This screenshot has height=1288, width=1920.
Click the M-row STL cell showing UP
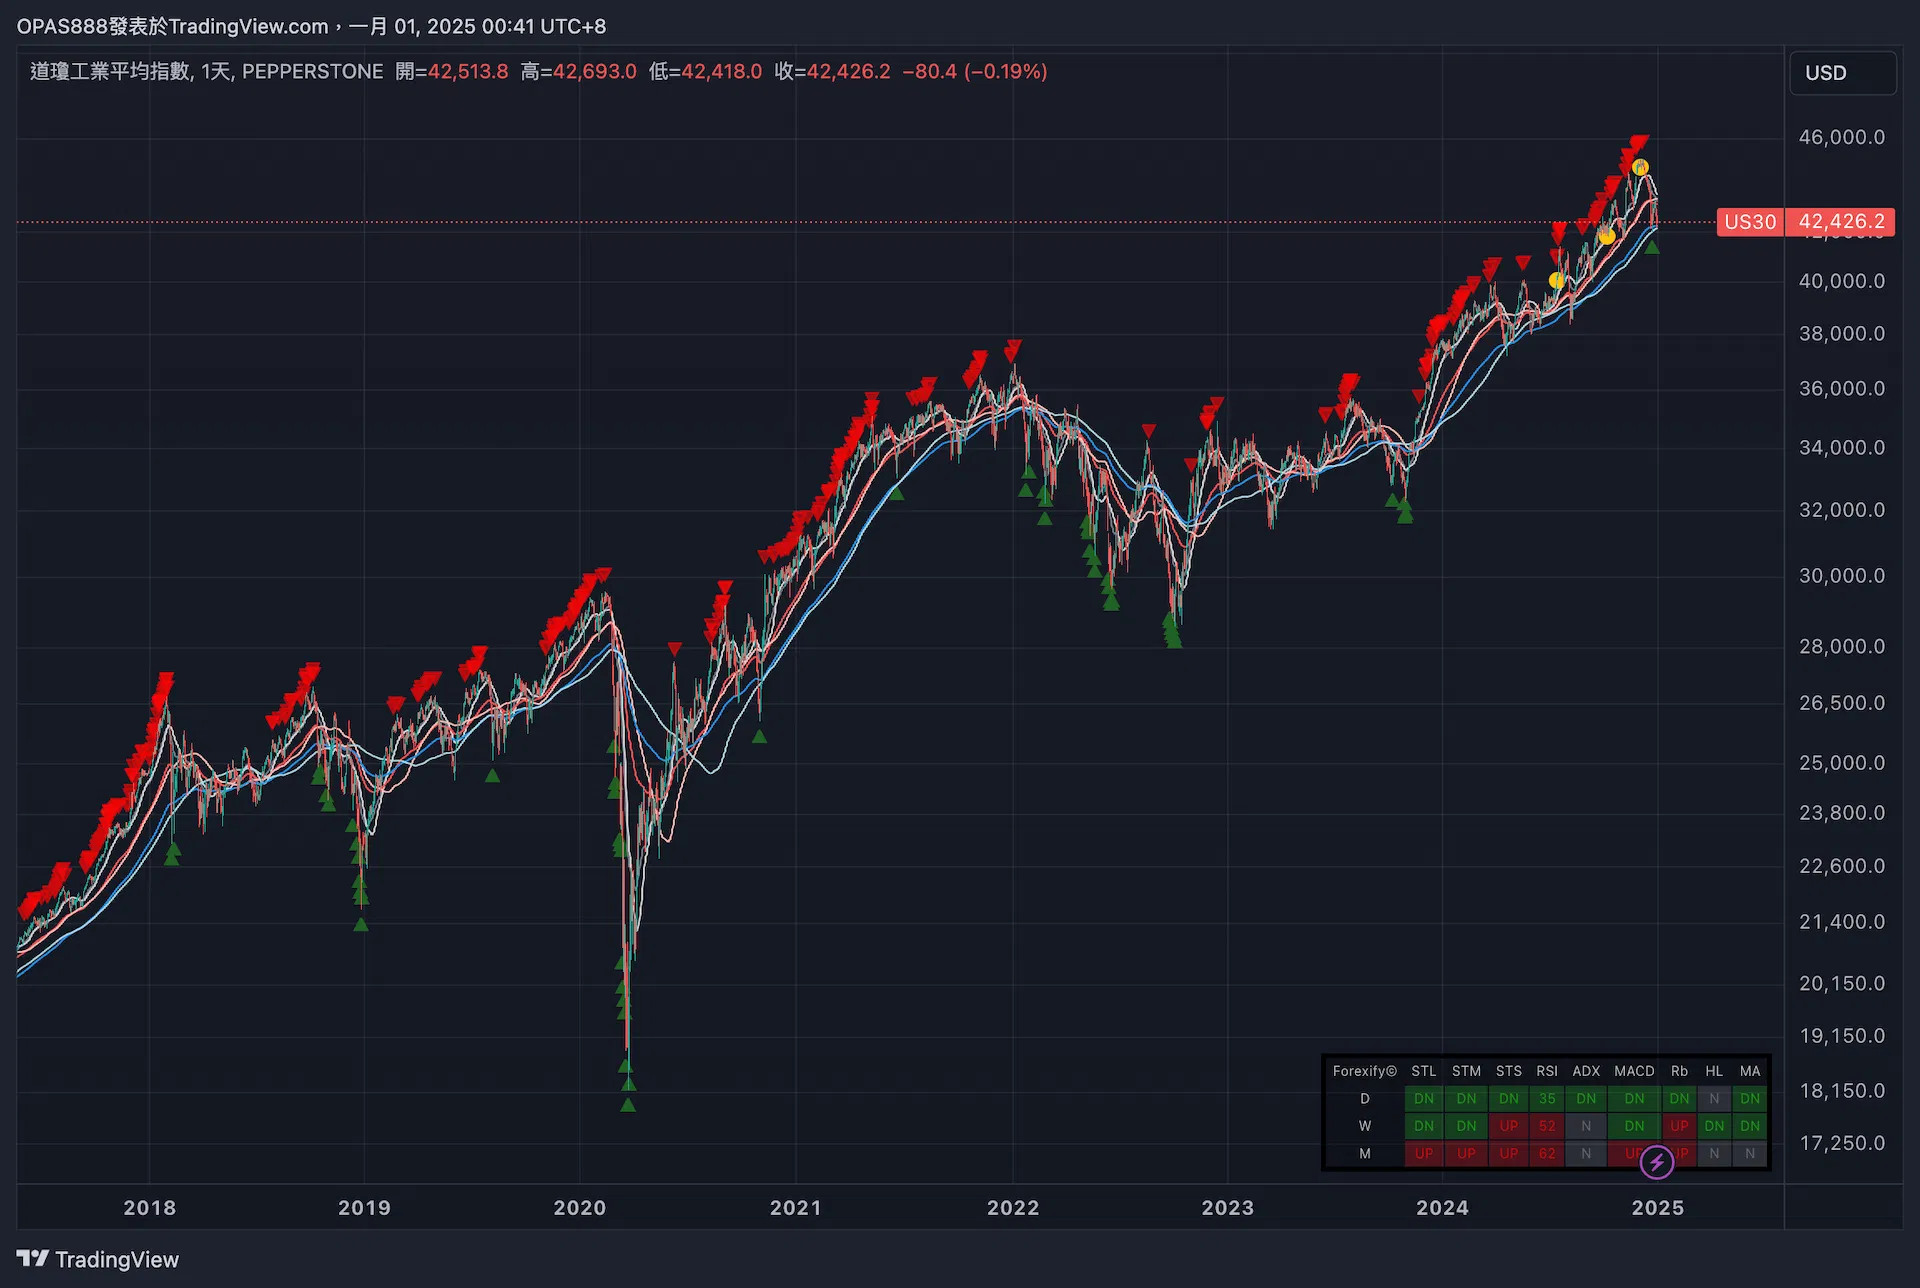pyautogui.click(x=1424, y=1154)
